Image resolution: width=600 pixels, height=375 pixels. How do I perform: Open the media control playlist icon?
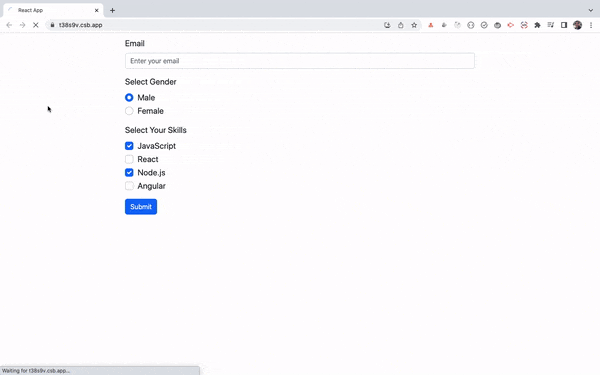(551, 25)
